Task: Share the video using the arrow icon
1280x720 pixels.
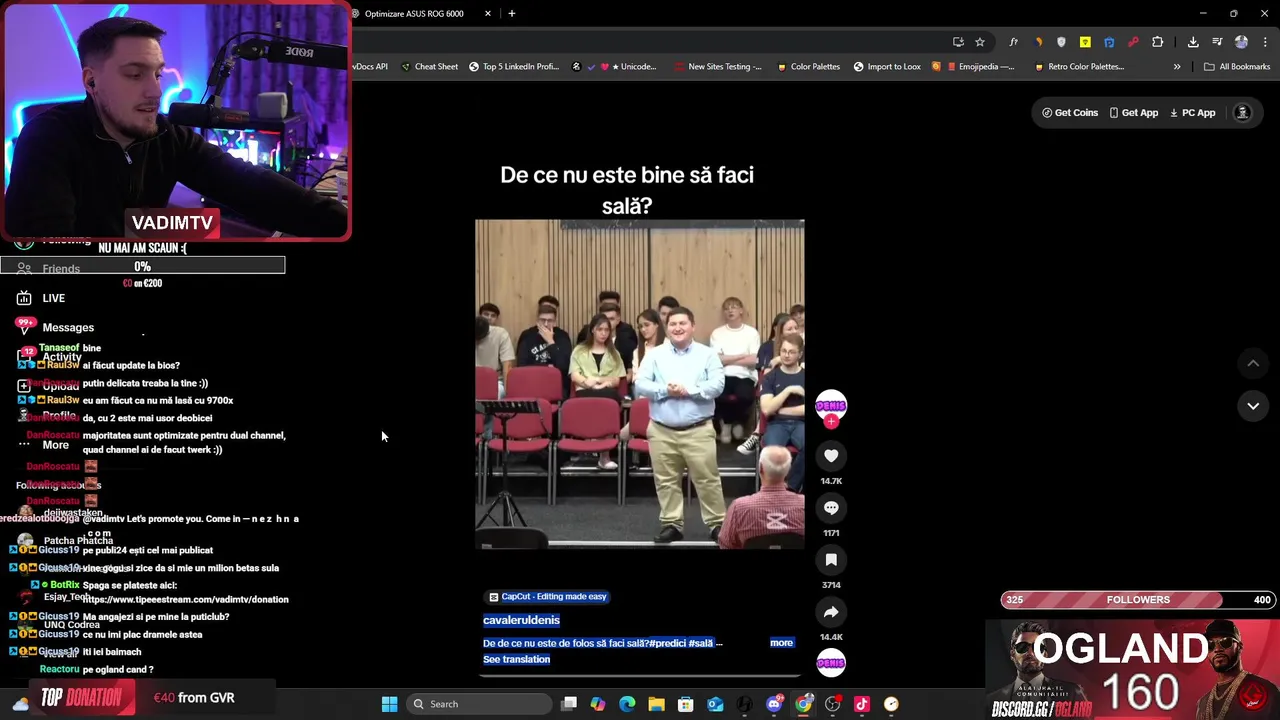Action: (x=831, y=612)
